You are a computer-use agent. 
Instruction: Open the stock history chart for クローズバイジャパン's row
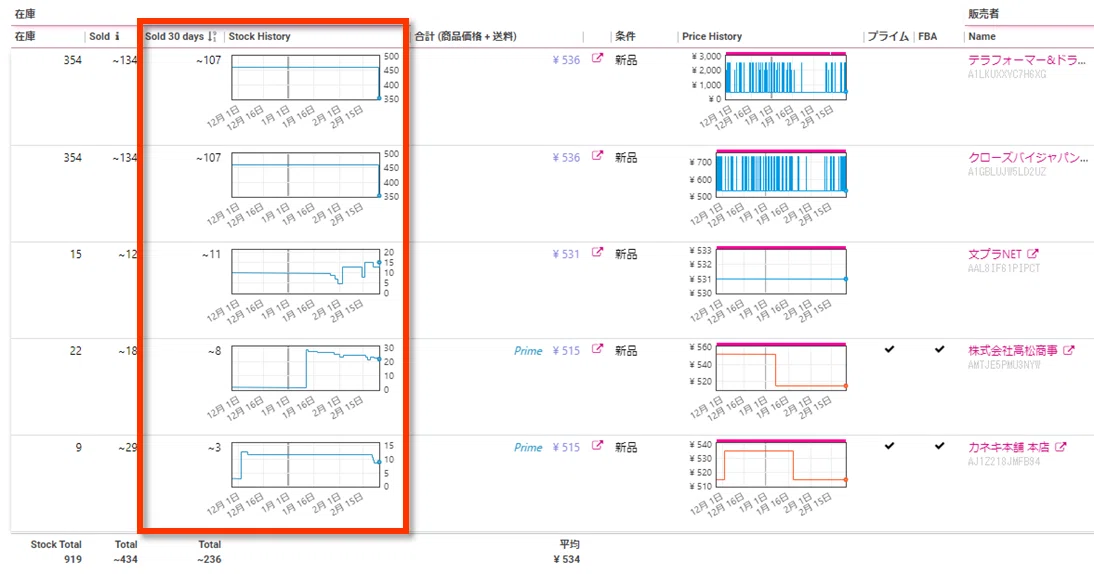click(x=306, y=175)
